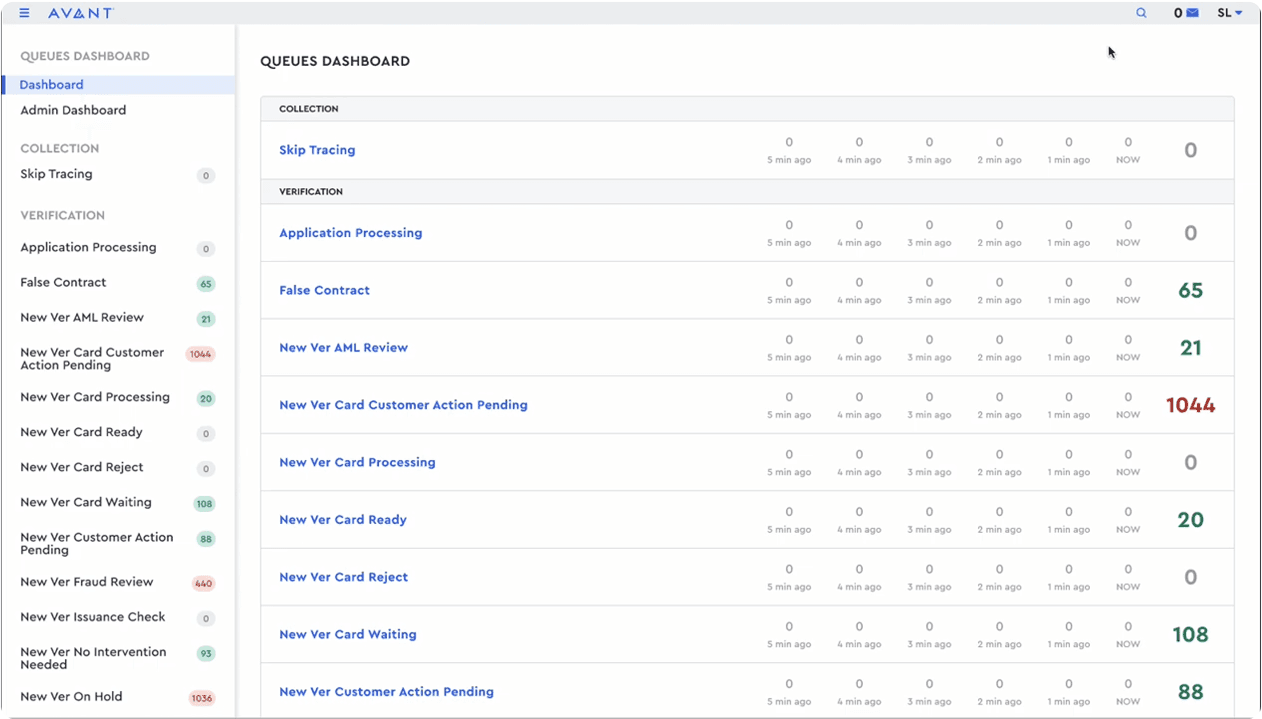The image size is (1262, 719).
Task: Open the search tool in the top bar
Action: tap(1141, 13)
